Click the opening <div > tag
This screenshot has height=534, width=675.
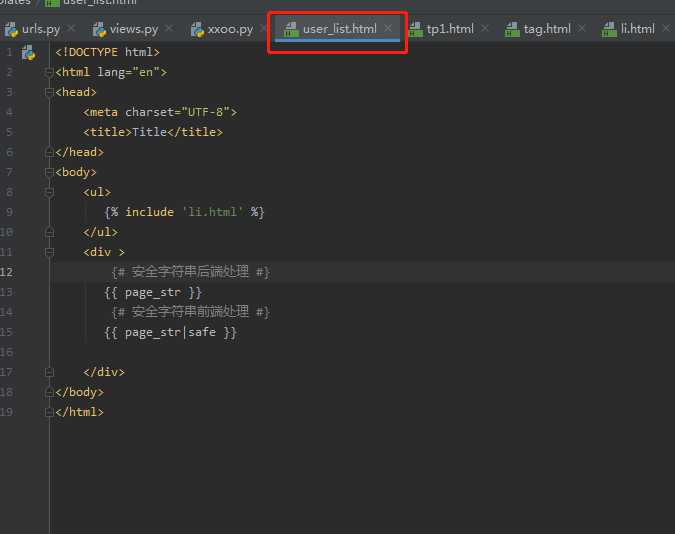pyautogui.click(x=104, y=252)
